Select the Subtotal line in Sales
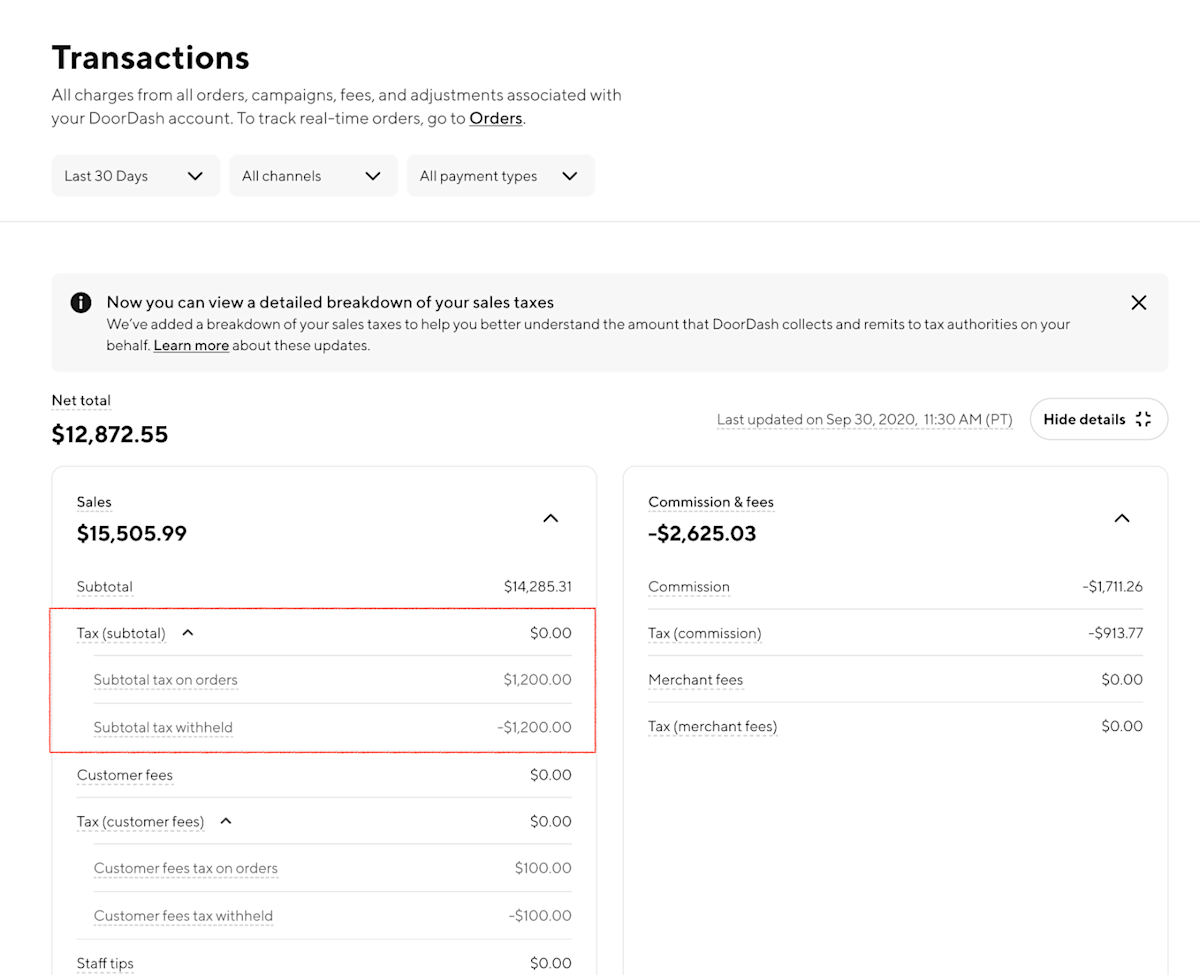Image resolution: width=1200 pixels, height=975 pixels. click(104, 587)
